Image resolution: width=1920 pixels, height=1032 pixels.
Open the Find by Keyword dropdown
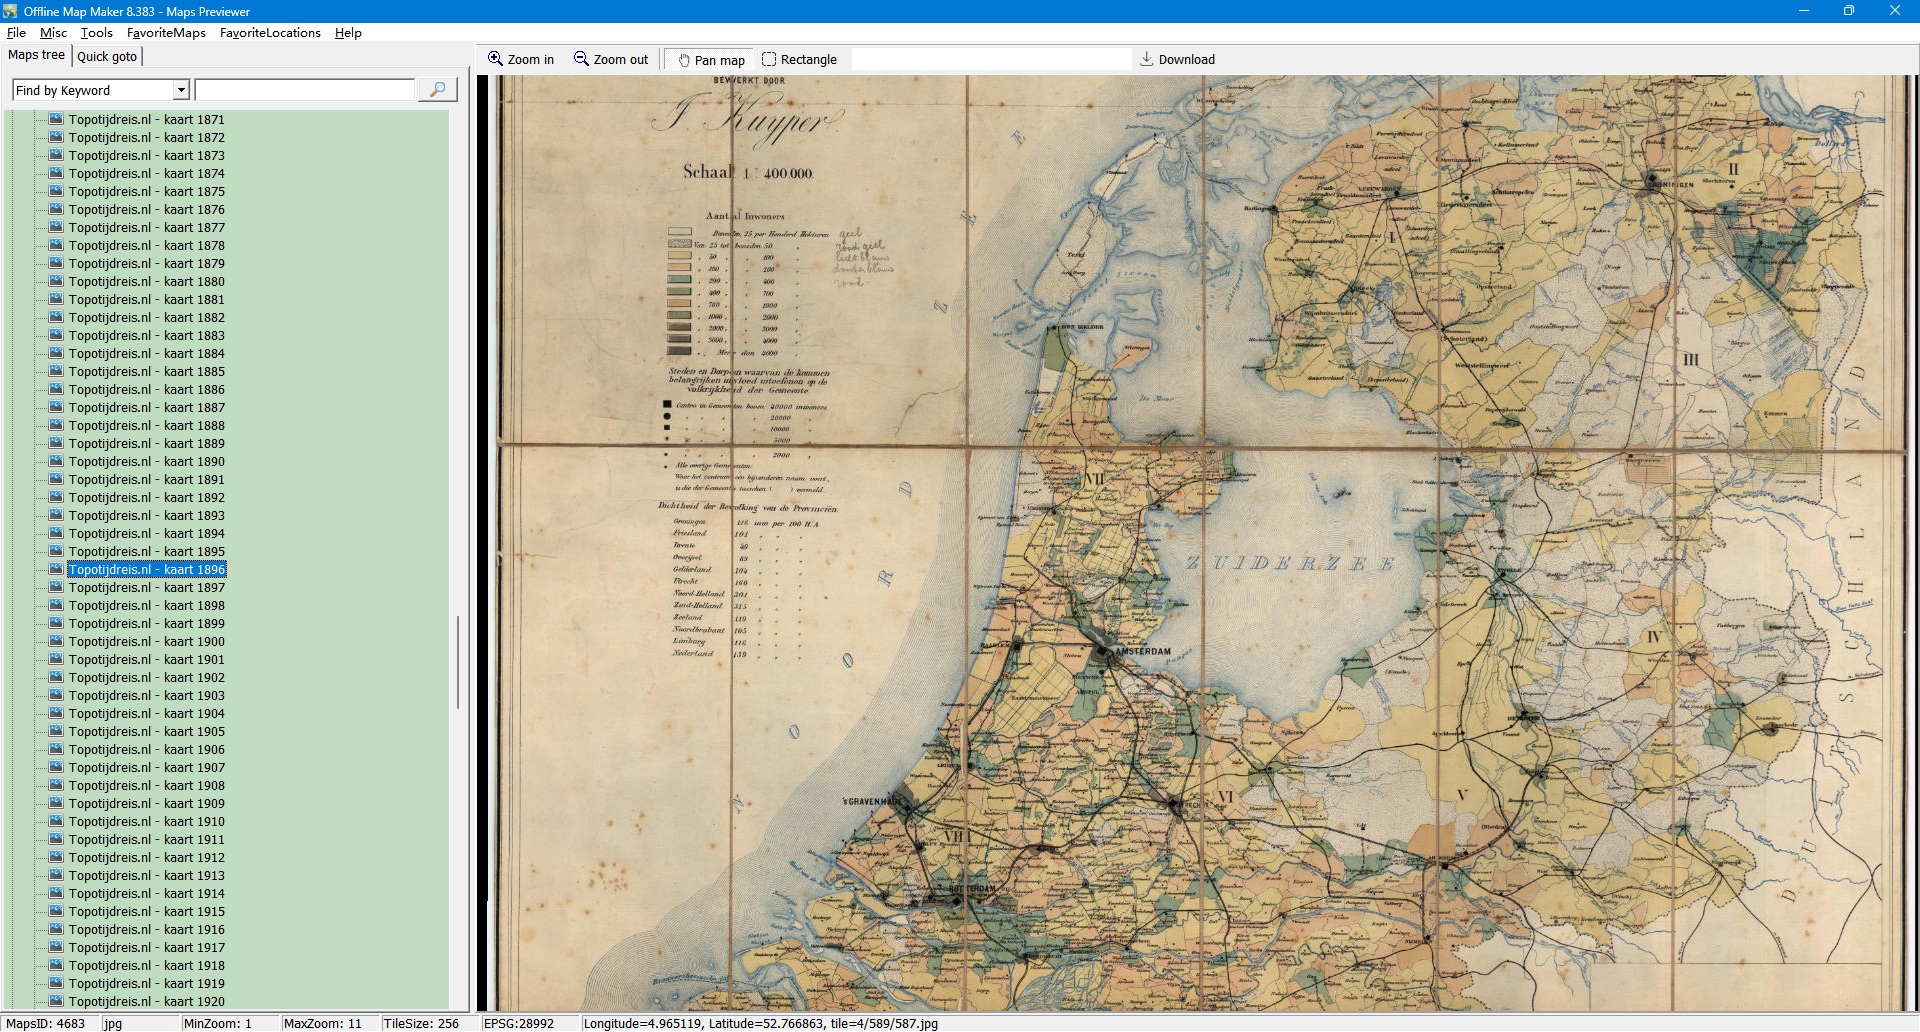(x=181, y=90)
